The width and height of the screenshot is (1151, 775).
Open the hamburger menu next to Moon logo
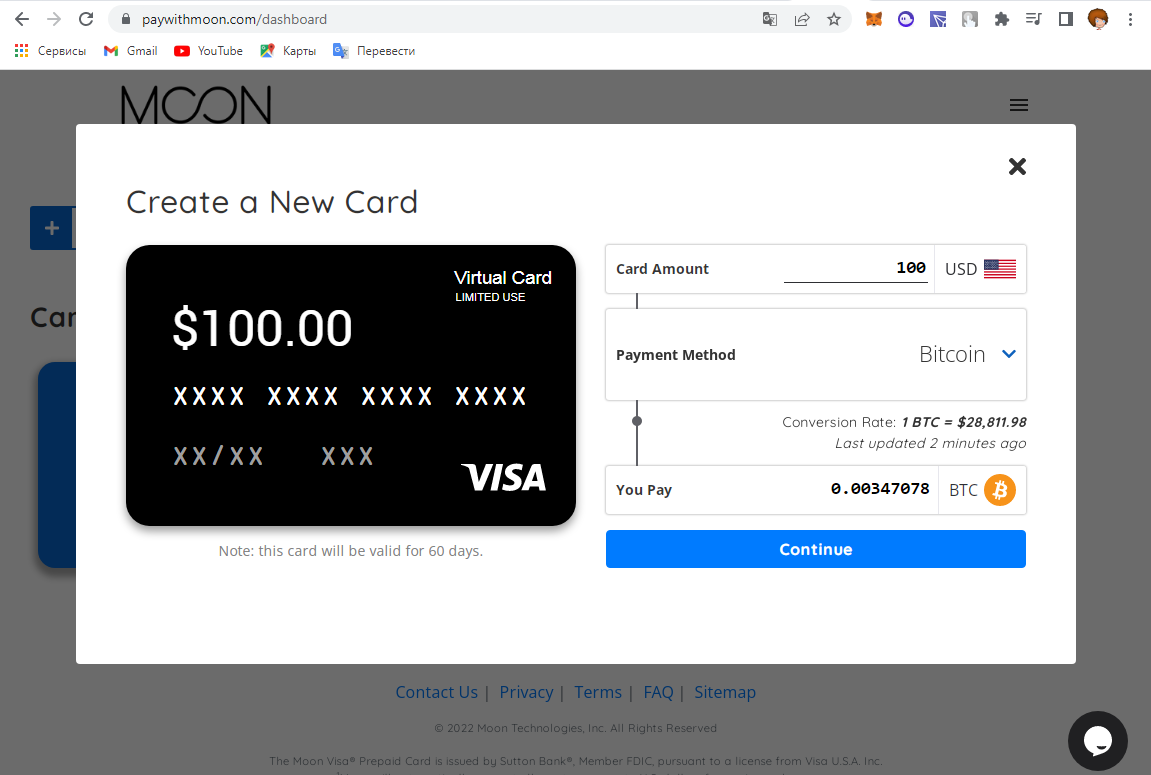pyautogui.click(x=1018, y=105)
